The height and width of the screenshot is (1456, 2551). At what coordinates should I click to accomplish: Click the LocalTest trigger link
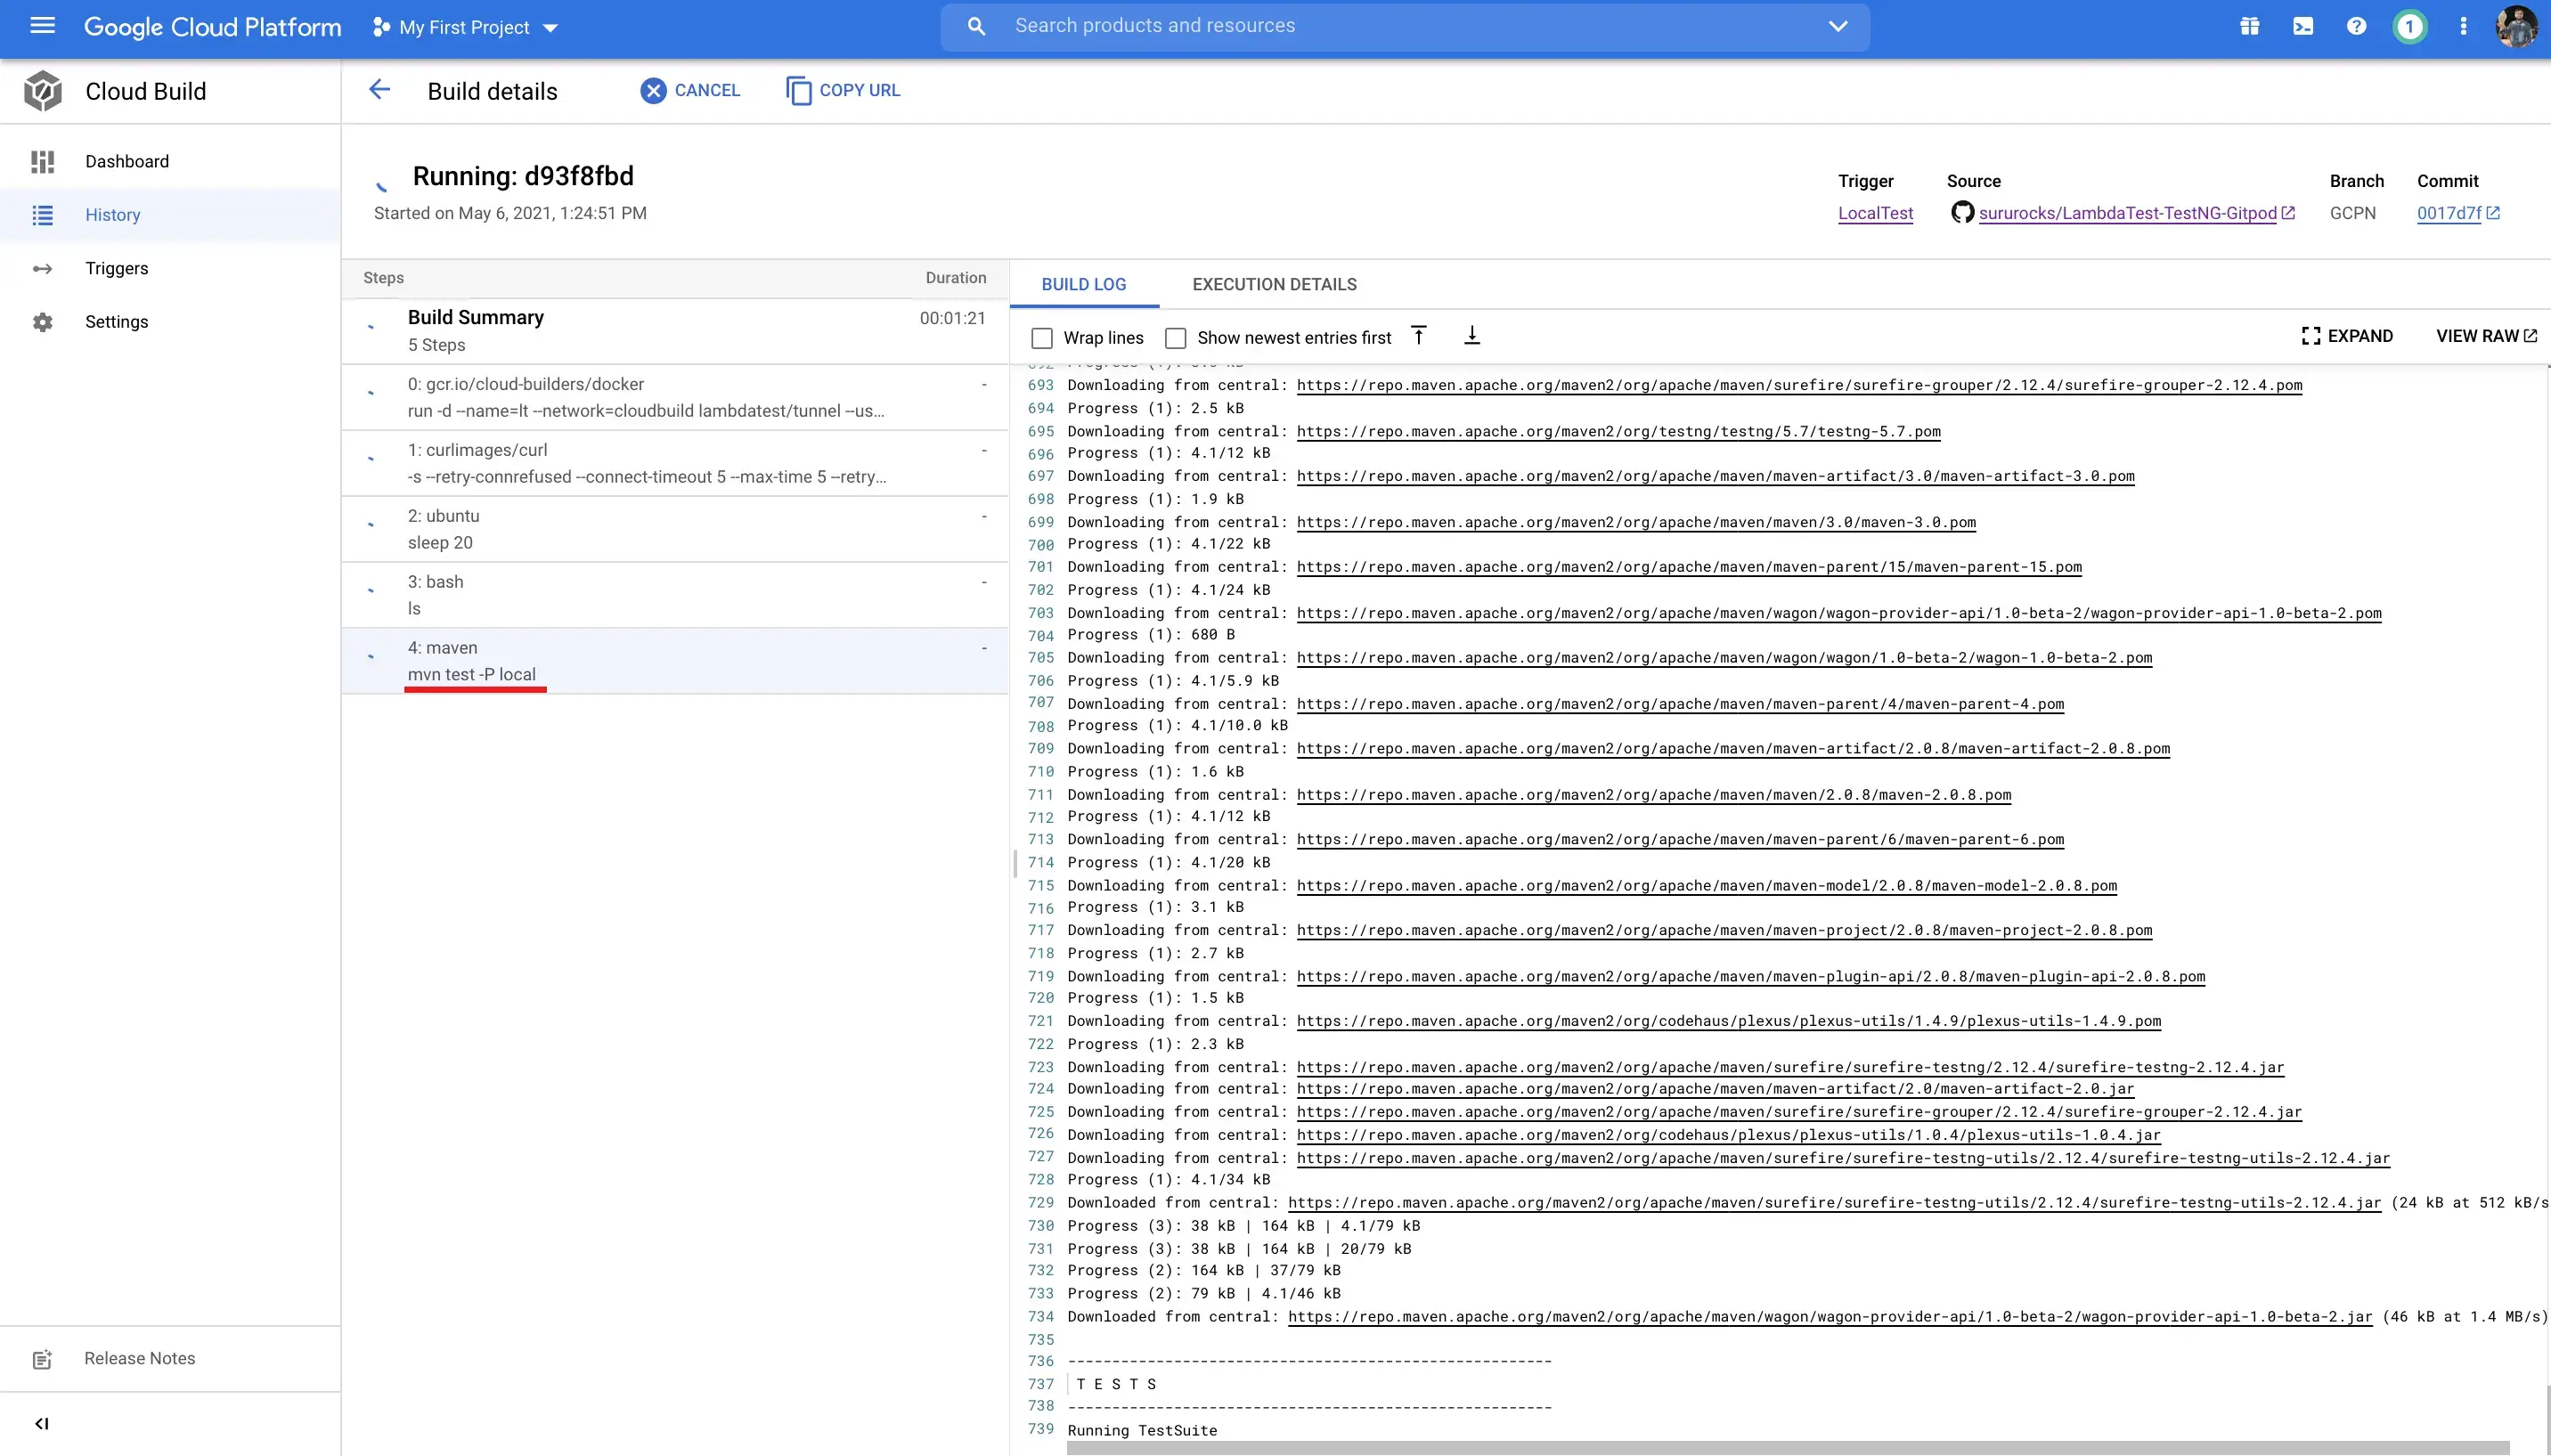tap(1873, 212)
